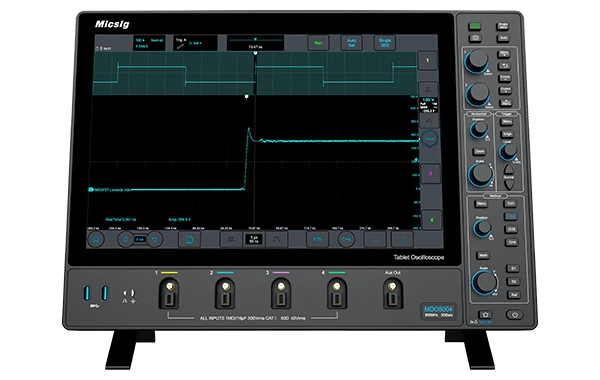Tap the pulse waveform icon in bottom toolbar
Image resolution: width=600 pixels, height=380 pixels.
click(276, 240)
